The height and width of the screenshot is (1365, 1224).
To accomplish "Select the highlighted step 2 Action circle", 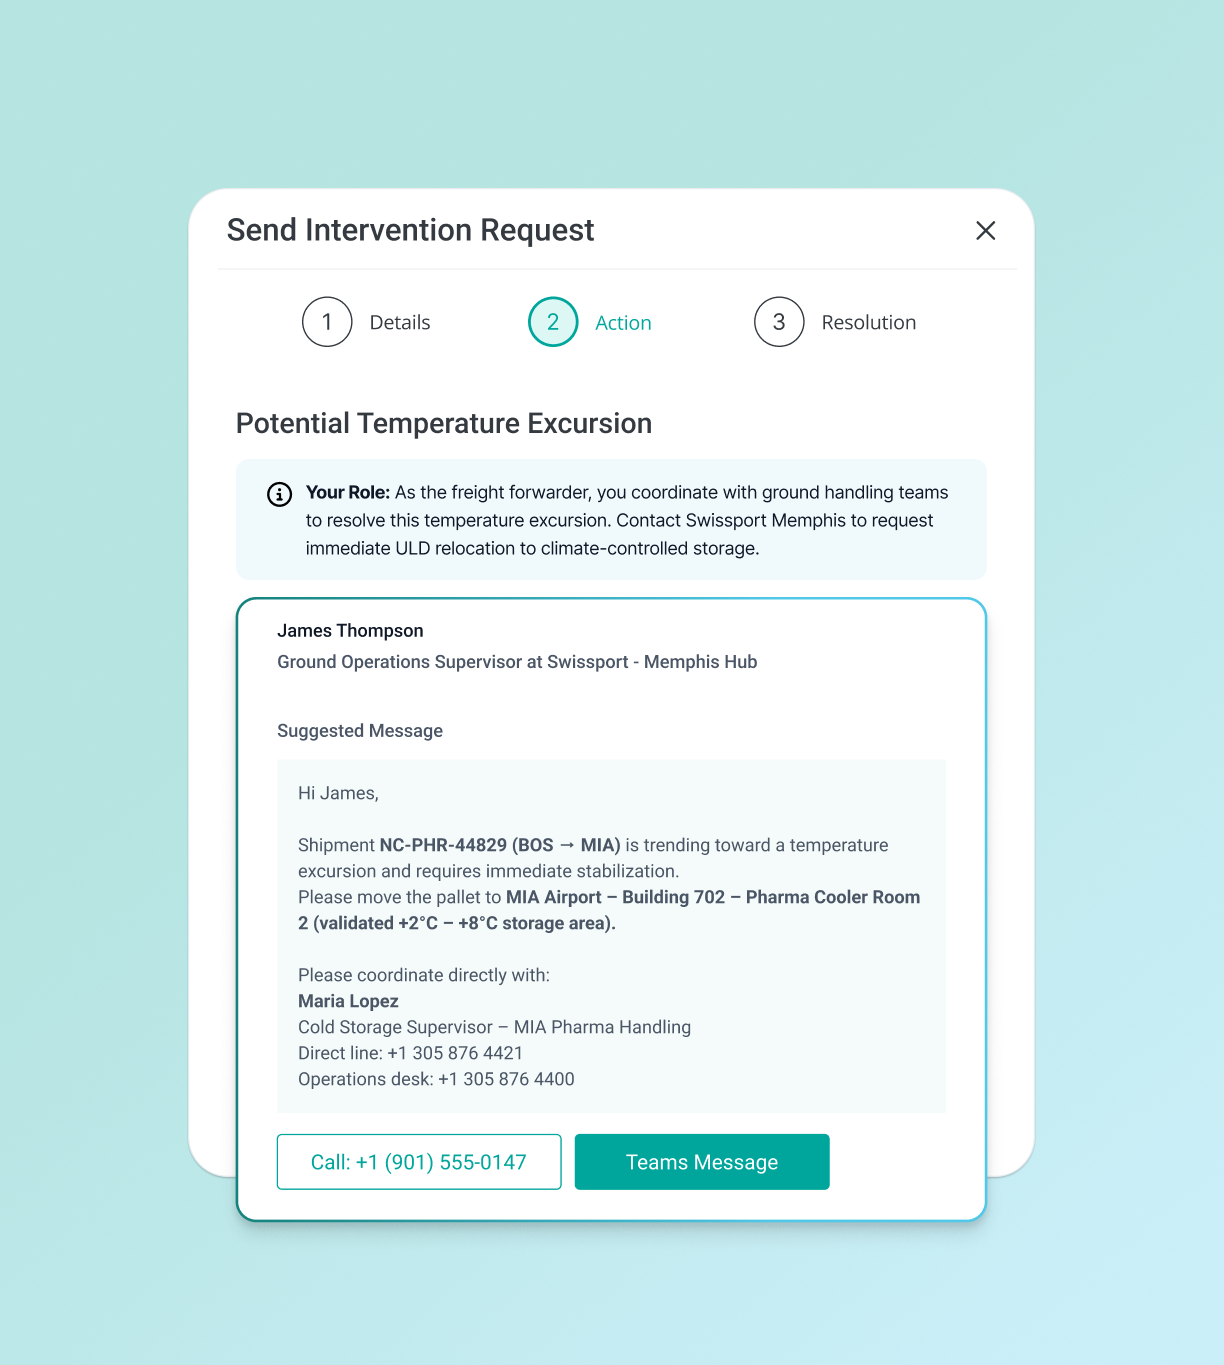I will click(553, 322).
